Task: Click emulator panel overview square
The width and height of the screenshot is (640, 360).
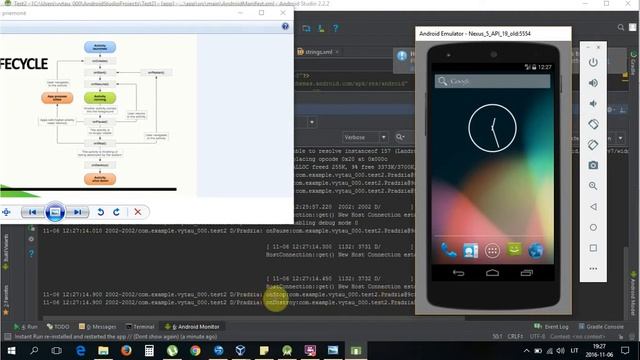Action: pos(593,248)
